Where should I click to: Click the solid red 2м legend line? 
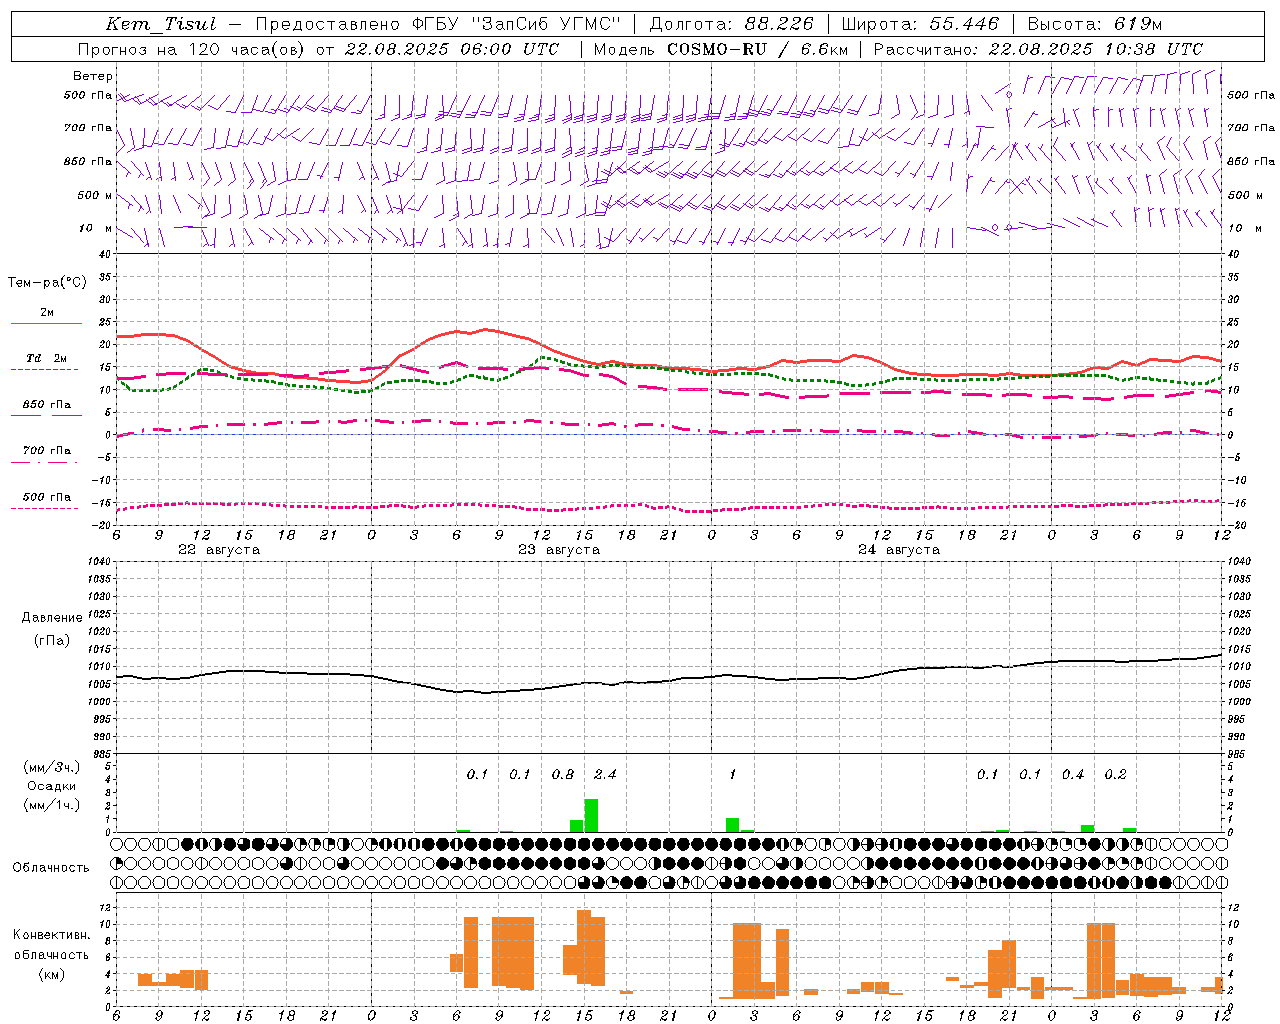point(46,323)
